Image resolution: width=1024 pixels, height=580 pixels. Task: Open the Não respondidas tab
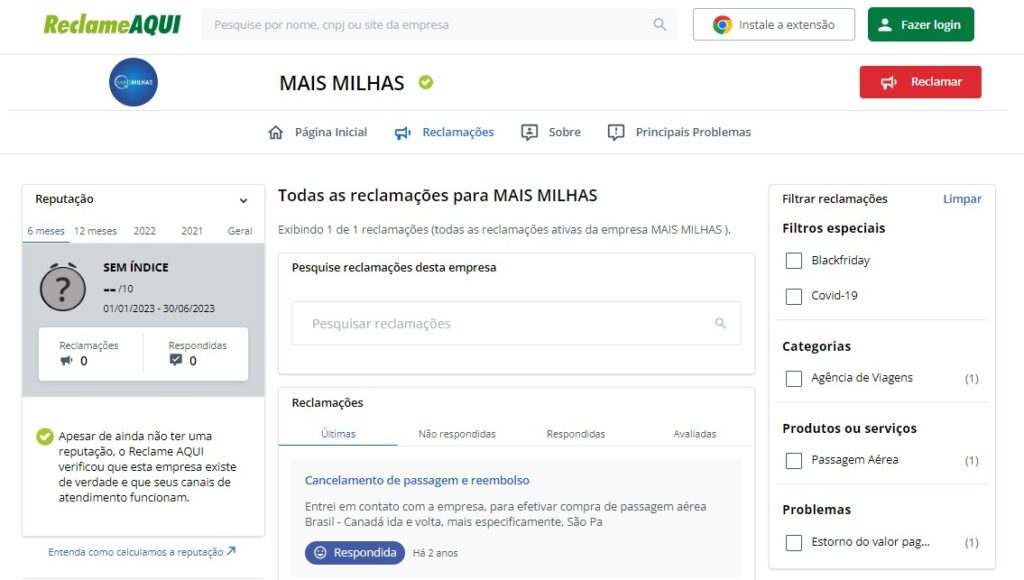point(456,434)
